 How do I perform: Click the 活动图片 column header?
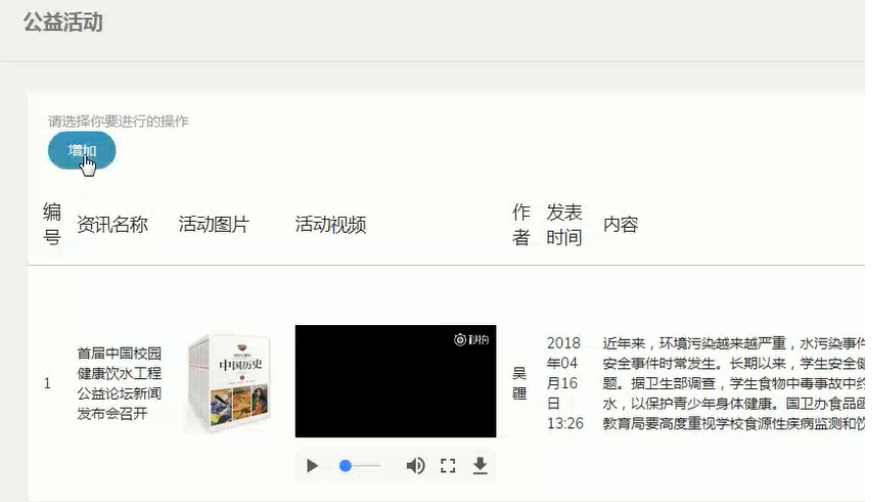click(x=214, y=224)
